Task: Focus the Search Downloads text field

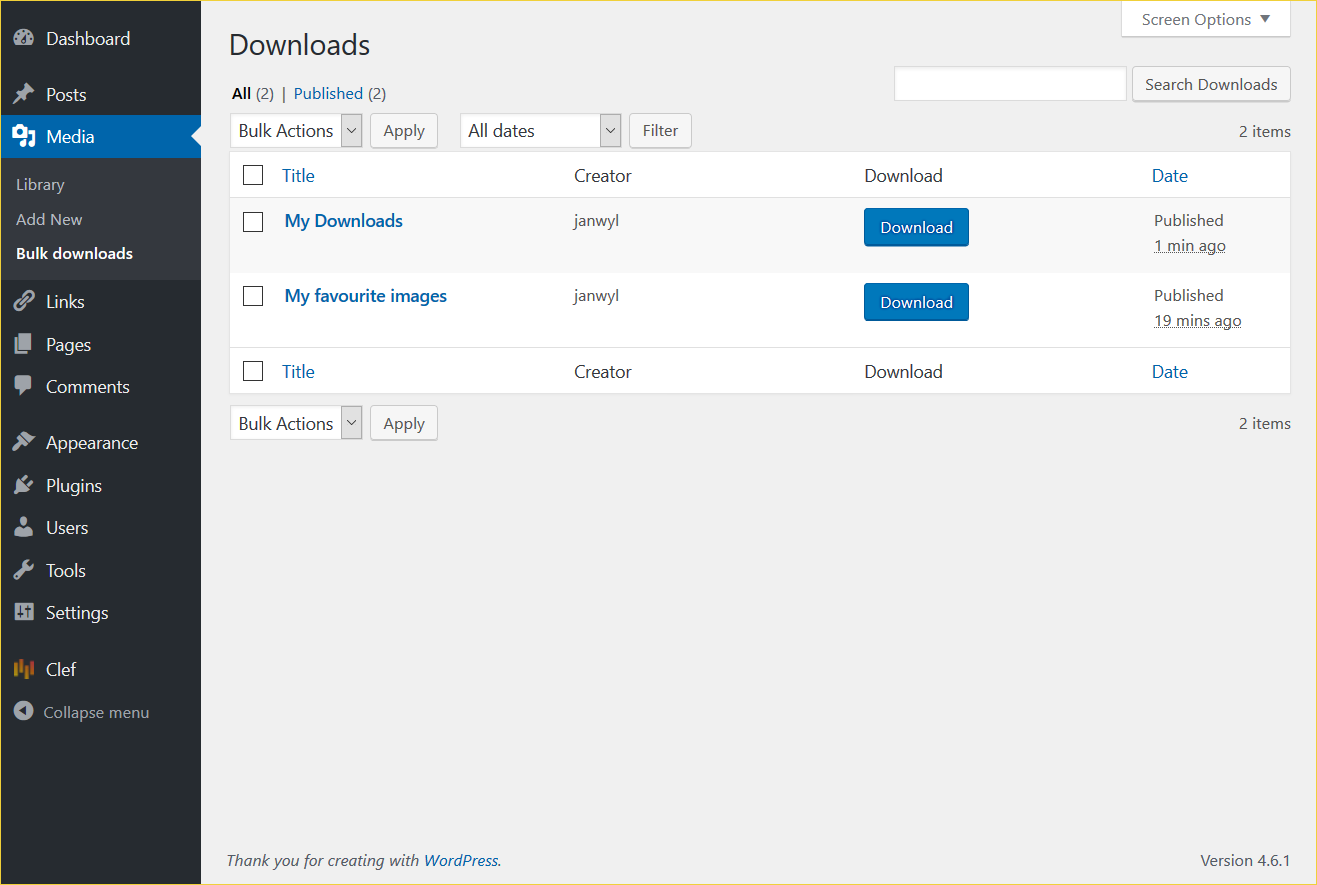Action: (1010, 85)
